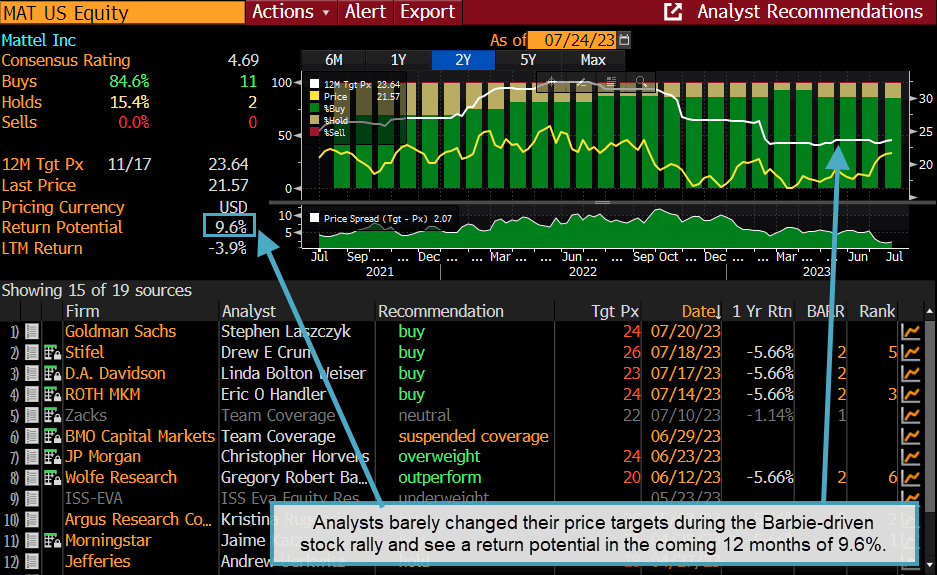
Task: Open the Stifel report document icon
Action: [32, 352]
